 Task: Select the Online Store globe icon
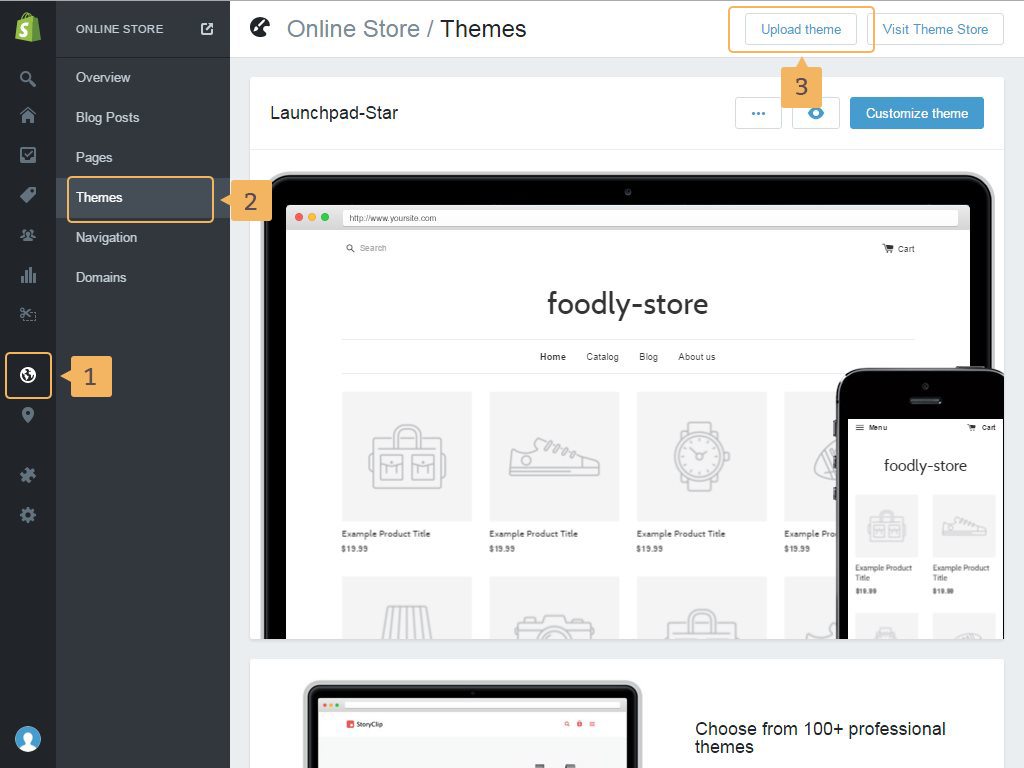pos(28,375)
